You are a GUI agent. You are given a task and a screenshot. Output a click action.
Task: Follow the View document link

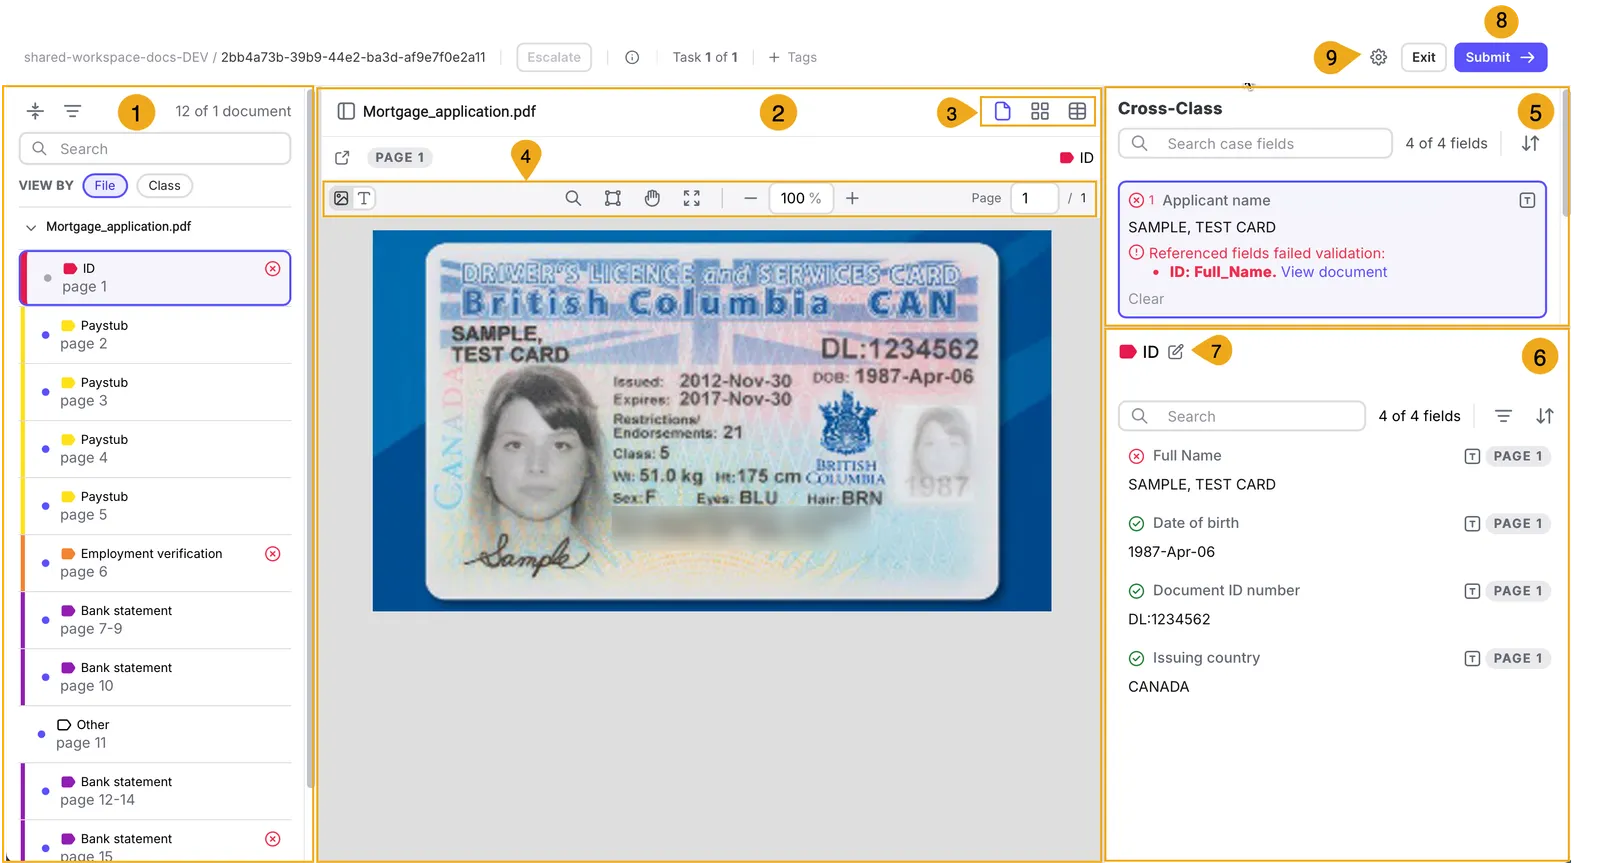(1334, 272)
